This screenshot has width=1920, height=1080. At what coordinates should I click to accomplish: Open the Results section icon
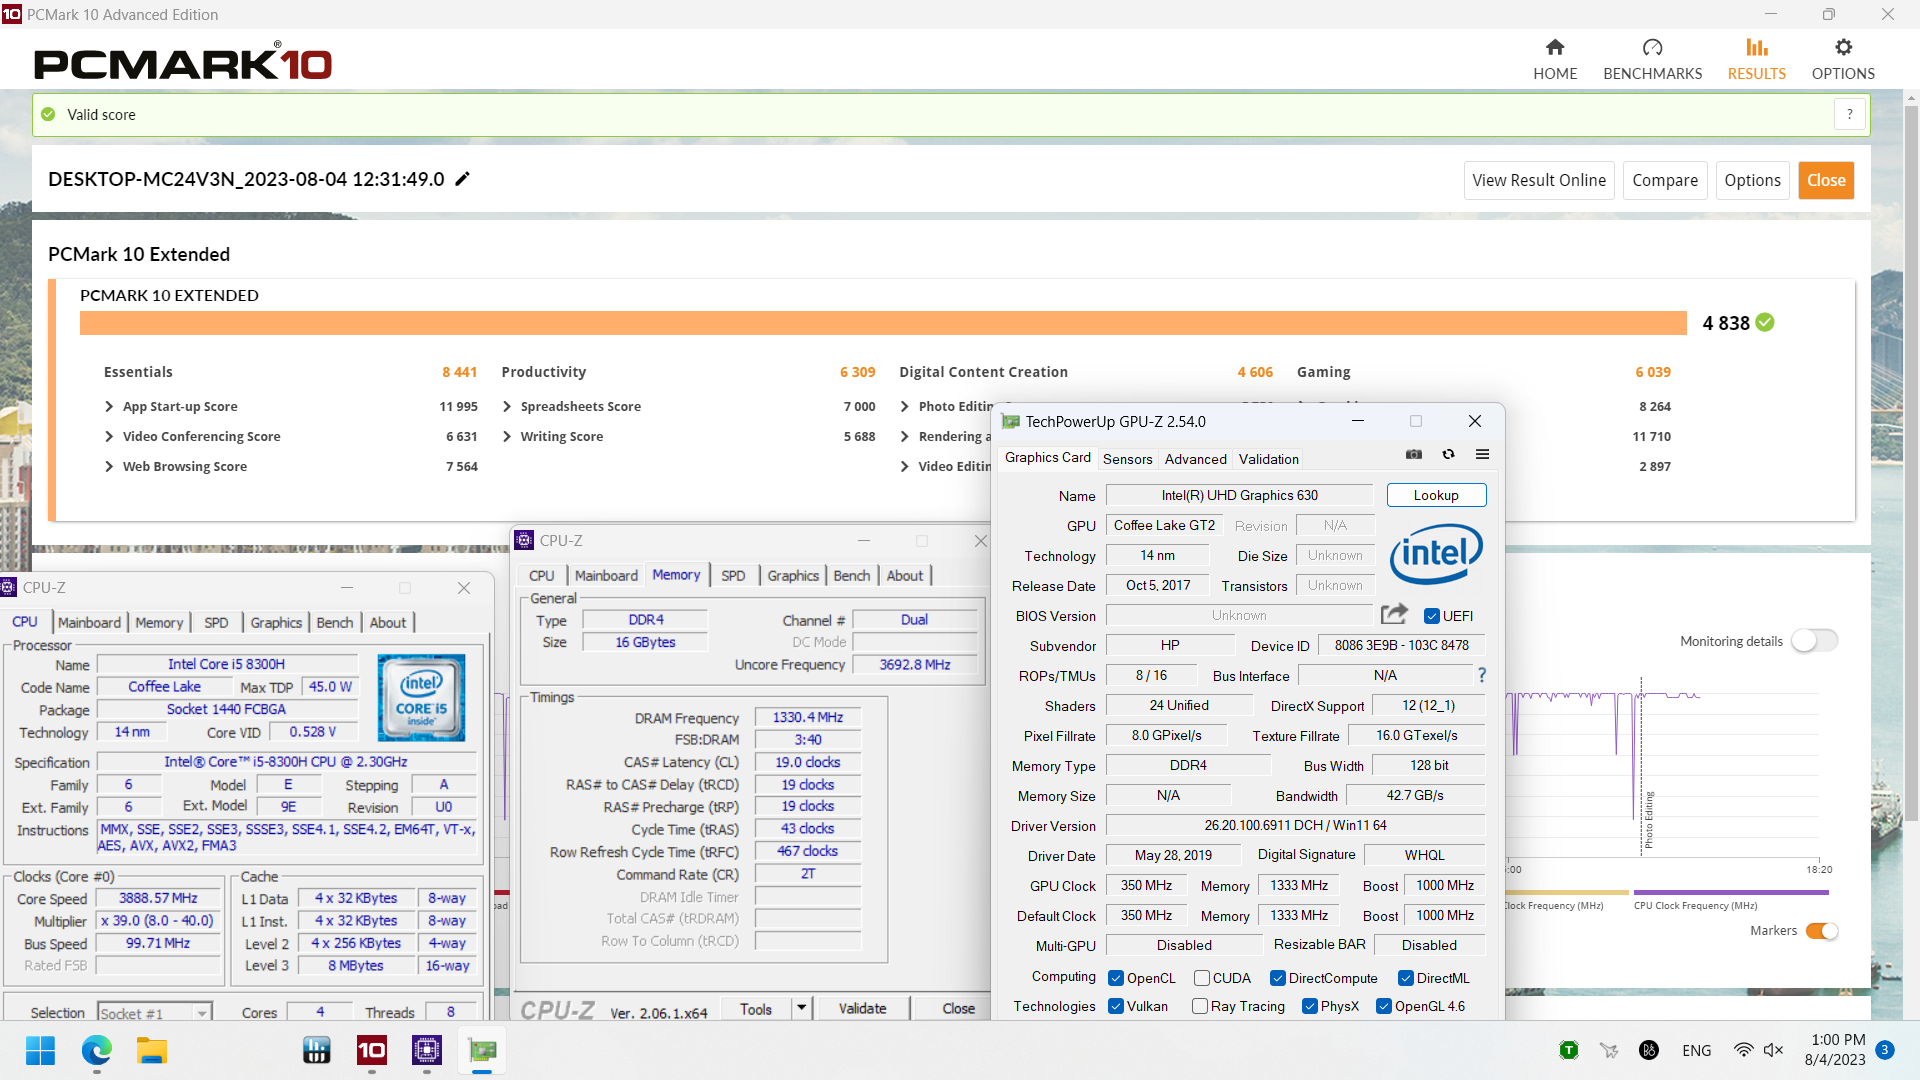click(x=1757, y=47)
